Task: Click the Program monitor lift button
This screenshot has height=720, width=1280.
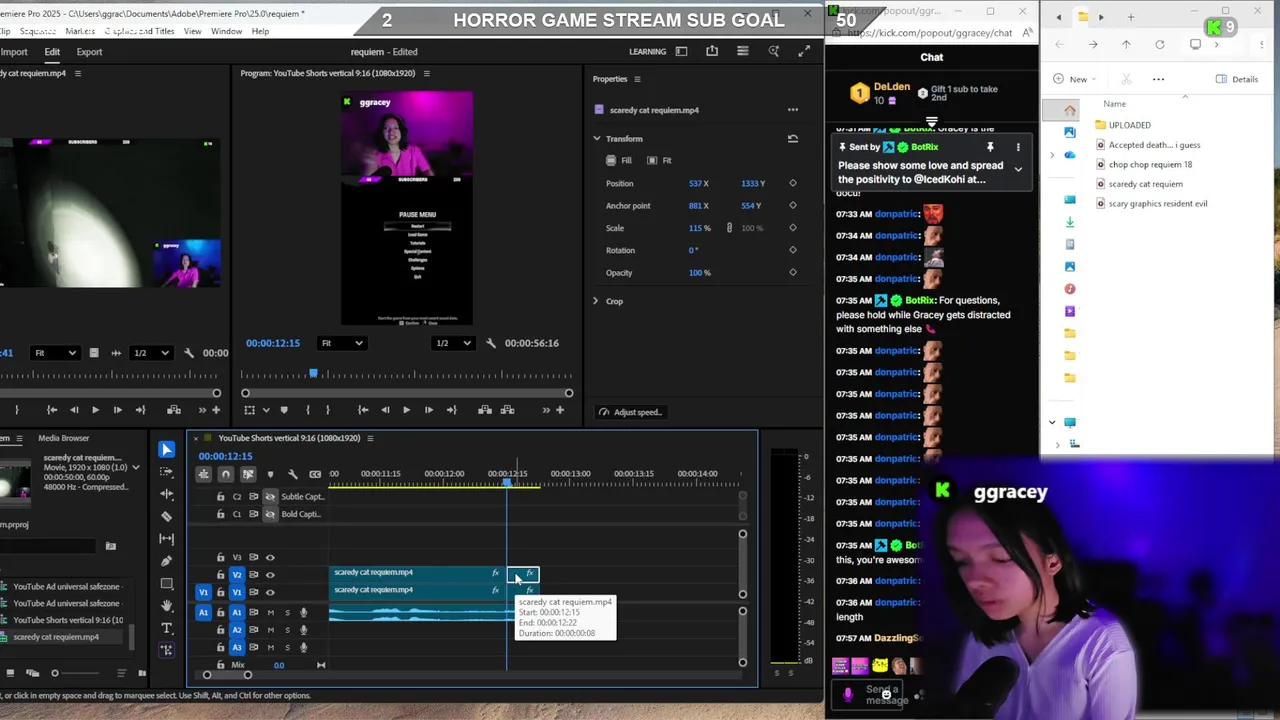Action: pos(485,410)
